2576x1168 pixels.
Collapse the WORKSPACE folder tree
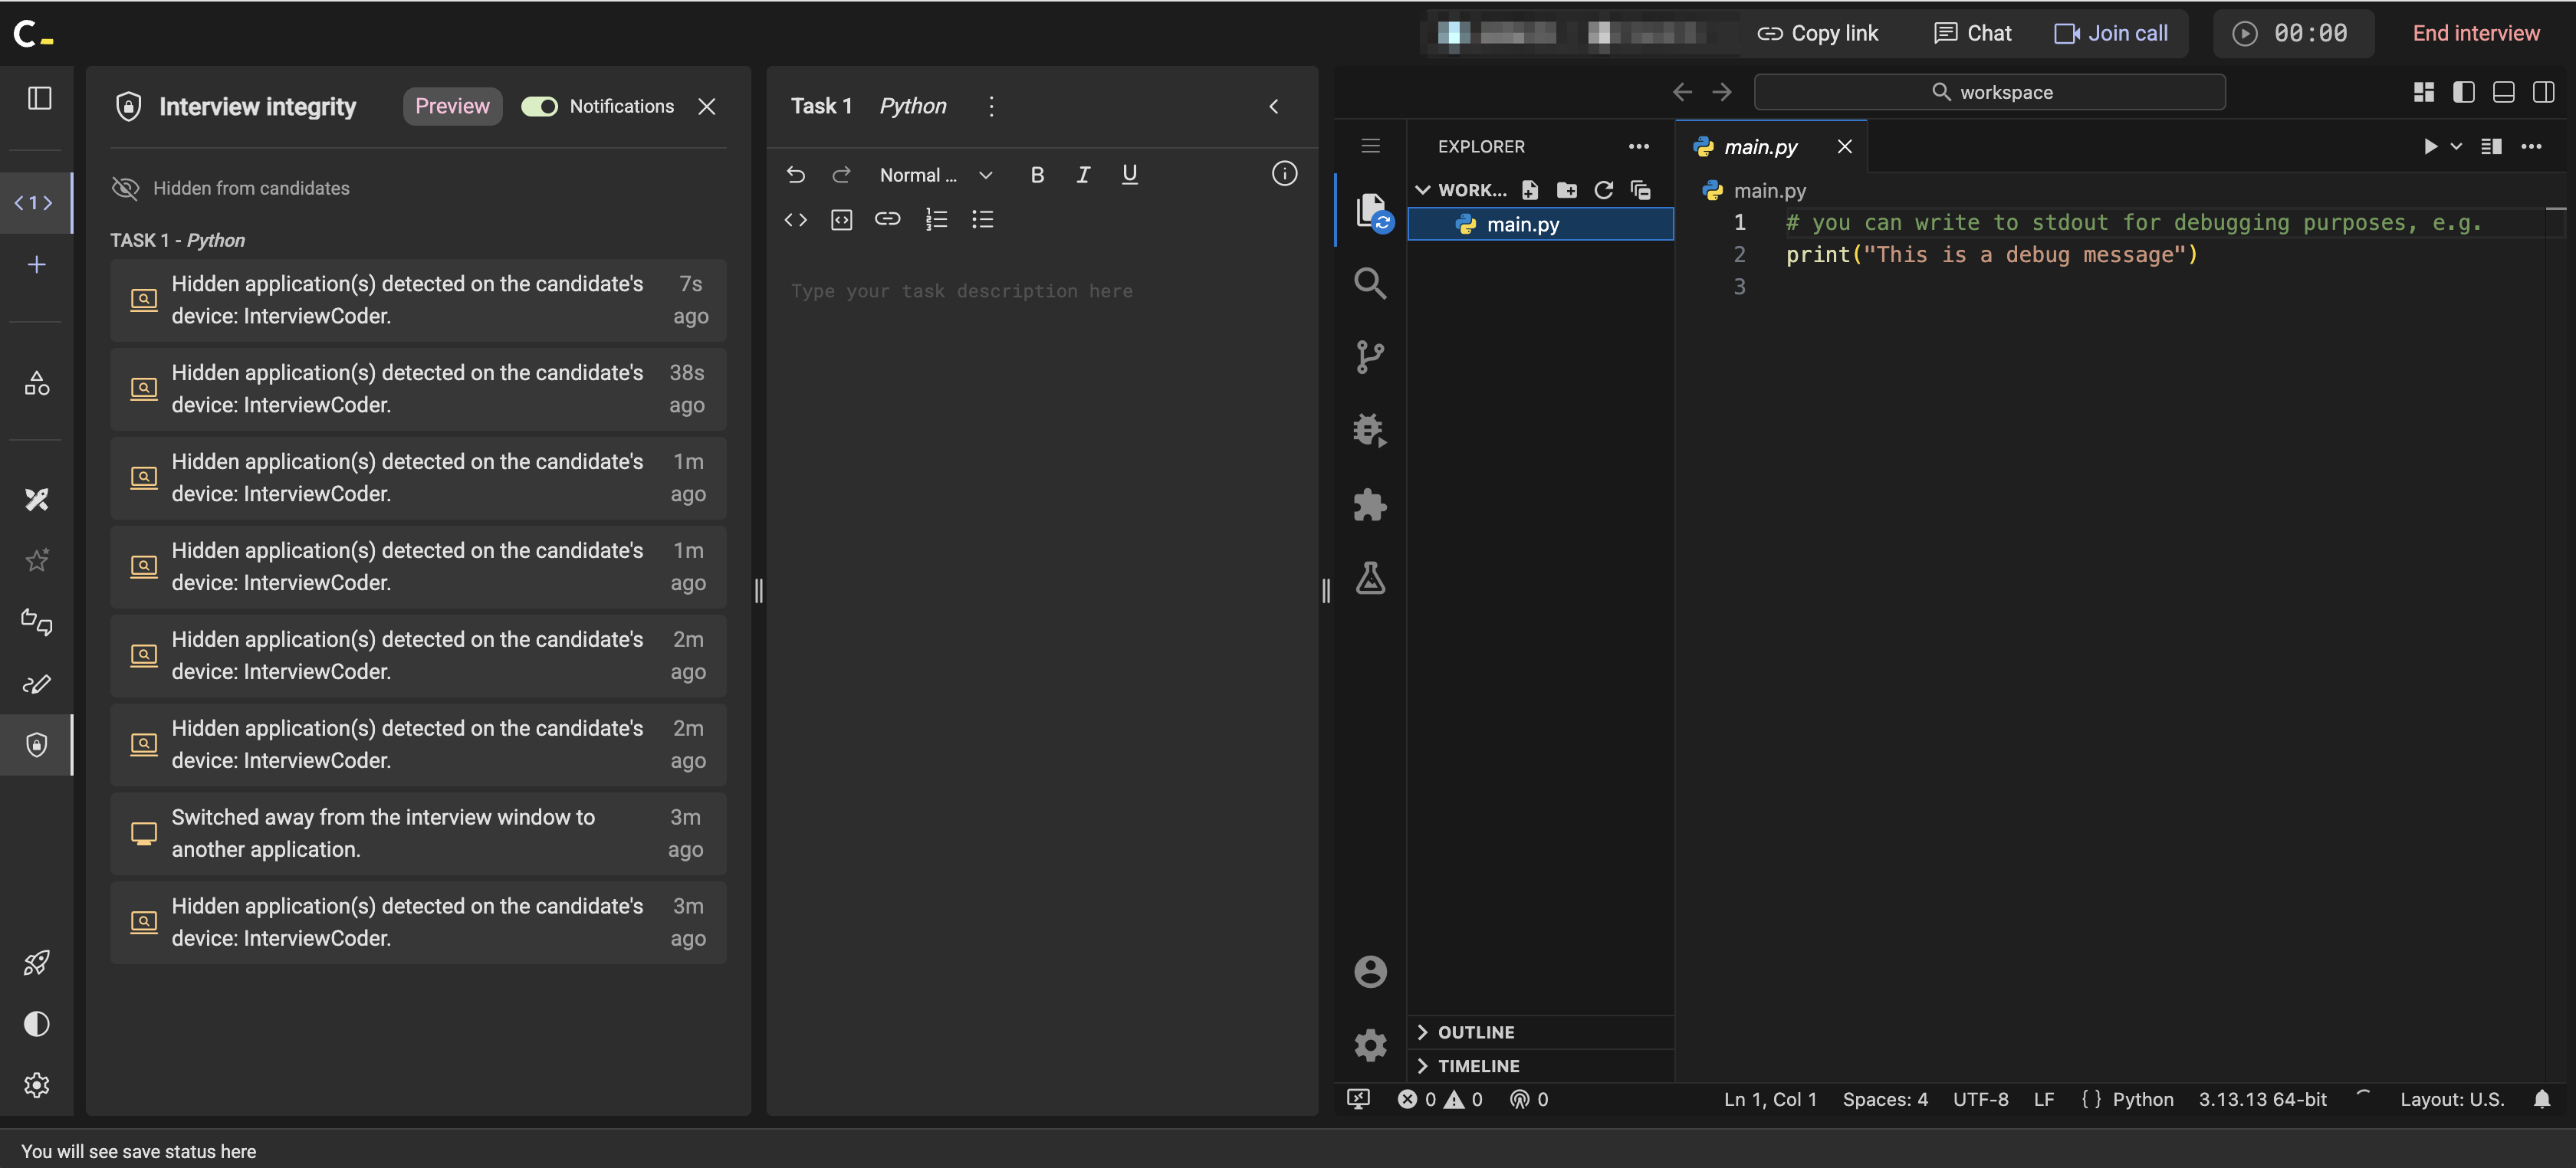tap(1460, 190)
